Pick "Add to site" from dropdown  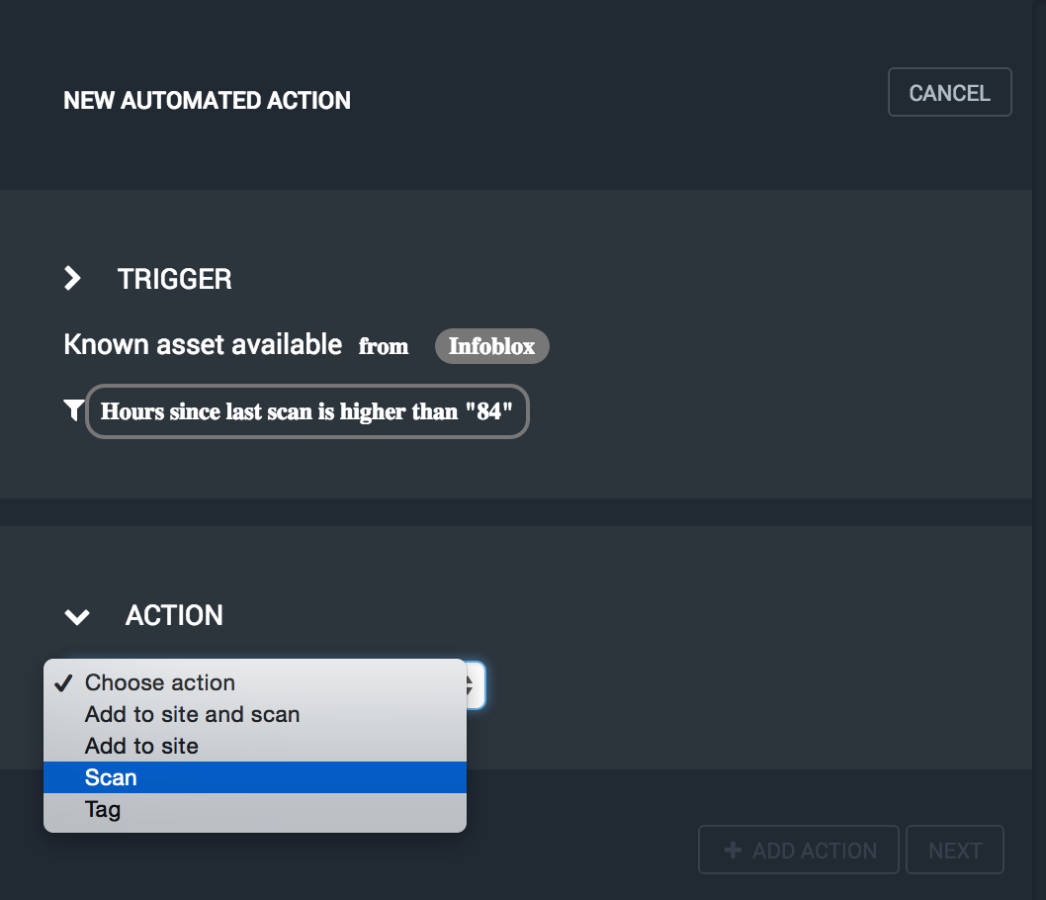coord(141,746)
